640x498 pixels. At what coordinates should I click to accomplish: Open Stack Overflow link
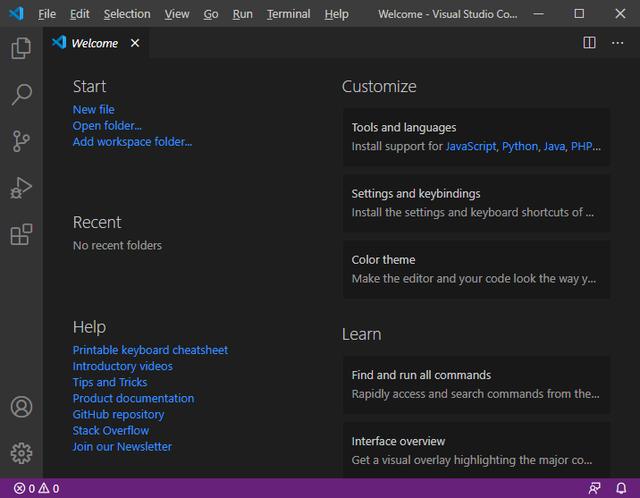[111, 430]
